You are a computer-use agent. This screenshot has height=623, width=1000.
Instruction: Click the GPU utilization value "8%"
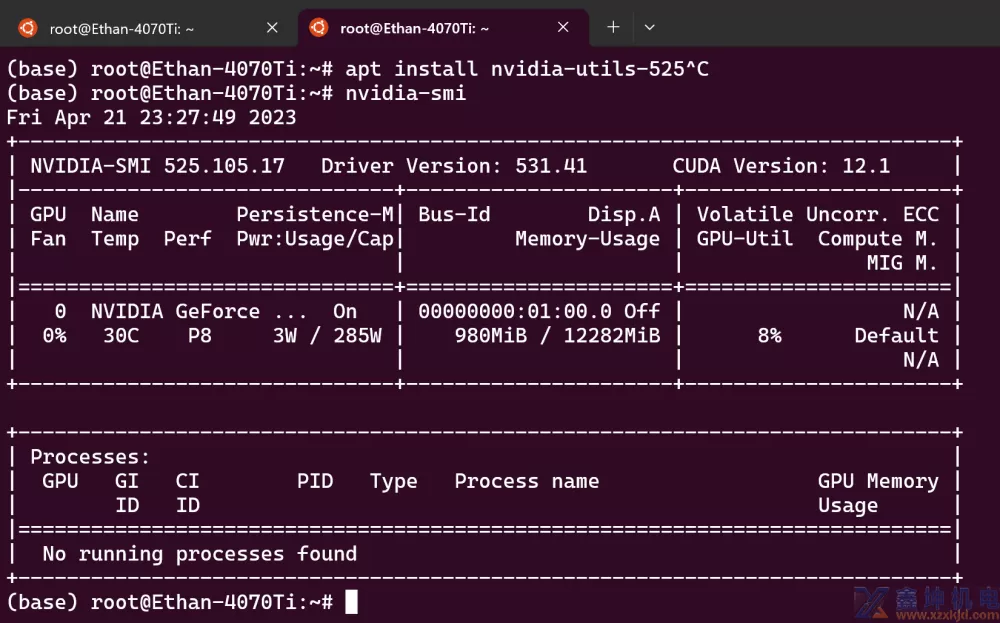(769, 335)
